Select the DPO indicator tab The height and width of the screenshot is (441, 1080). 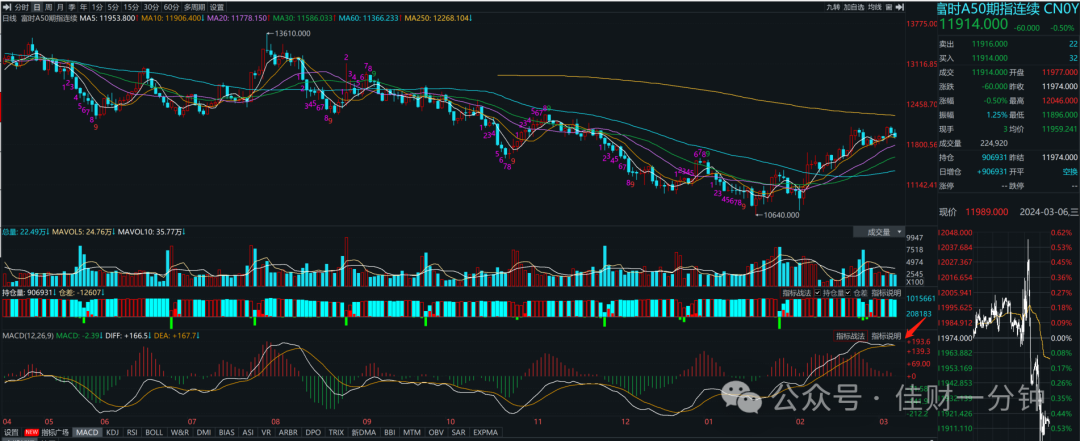pyautogui.click(x=313, y=432)
